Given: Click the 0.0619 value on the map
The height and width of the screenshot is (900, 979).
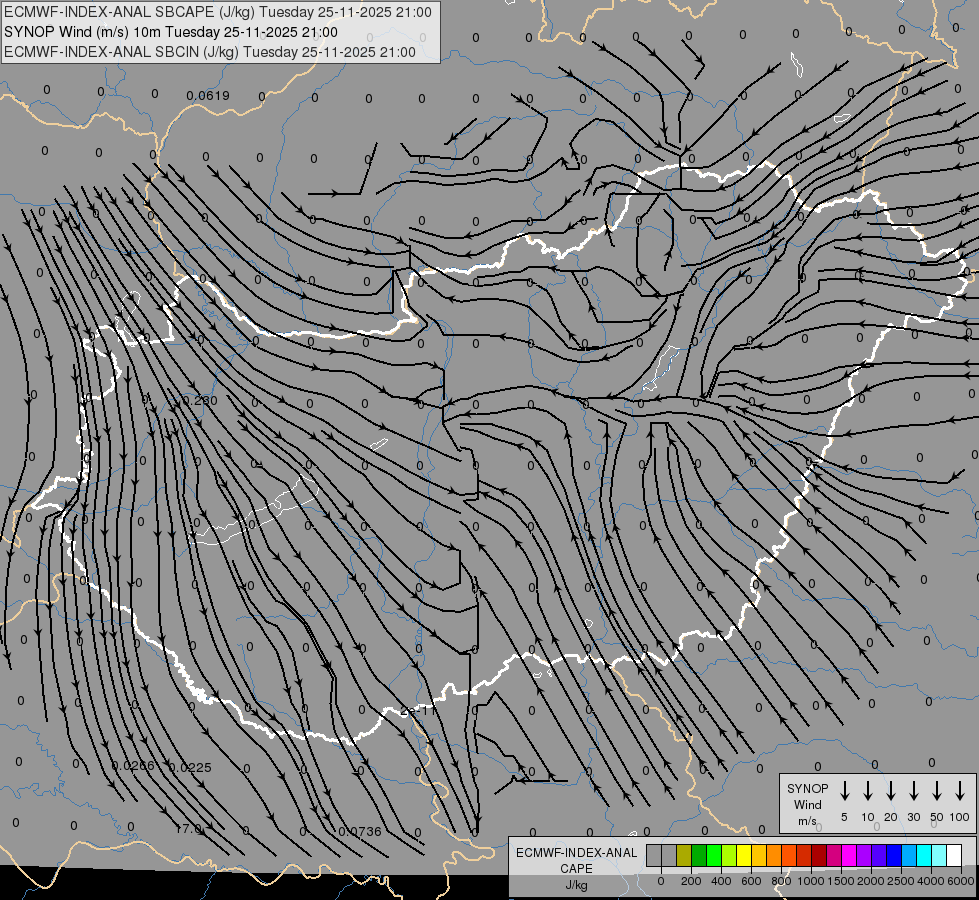Looking at the screenshot, I should pyautogui.click(x=208, y=96).
